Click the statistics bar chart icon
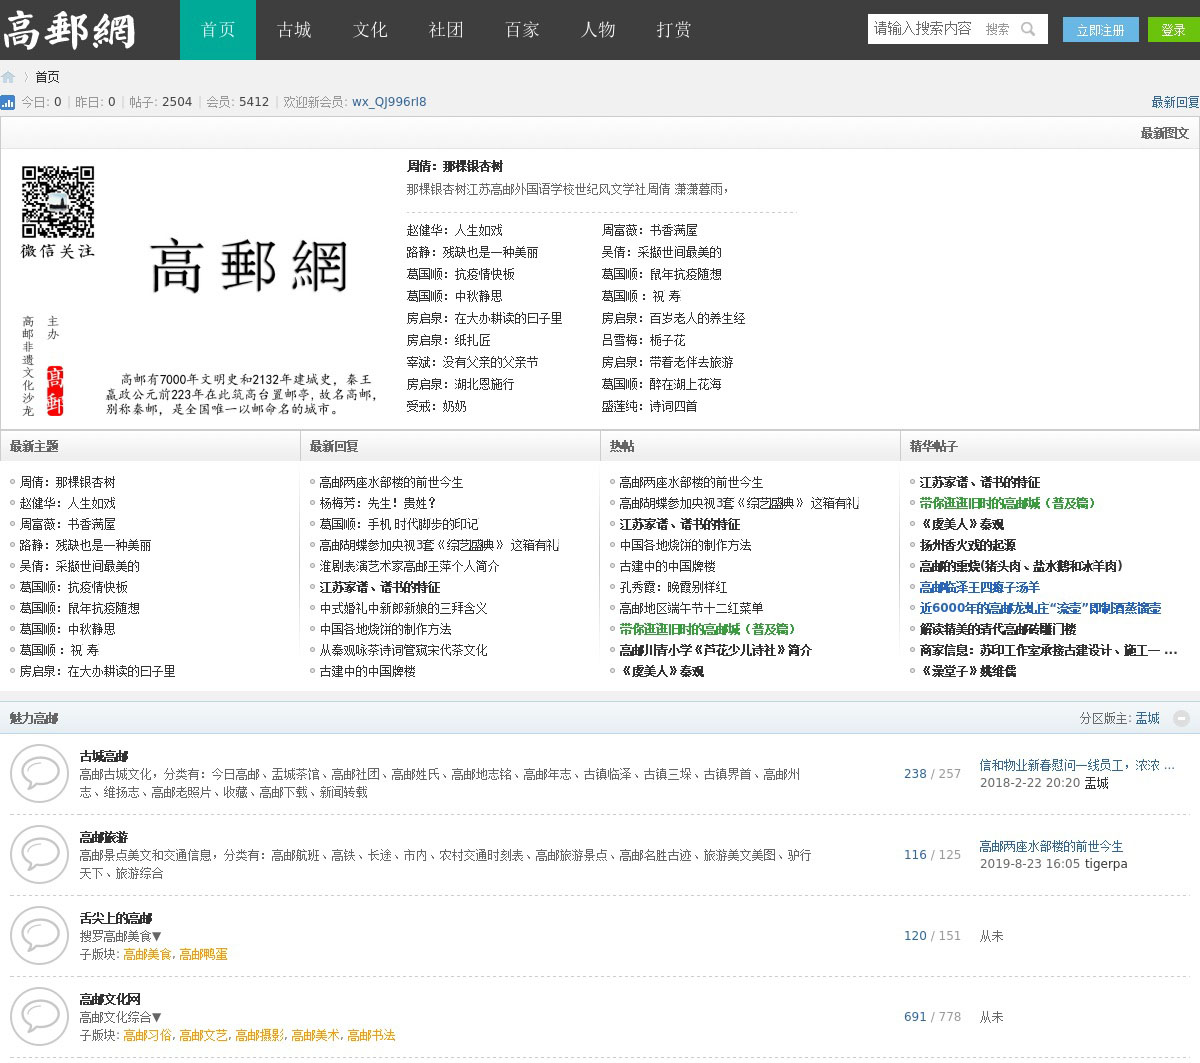 (8, 102)
